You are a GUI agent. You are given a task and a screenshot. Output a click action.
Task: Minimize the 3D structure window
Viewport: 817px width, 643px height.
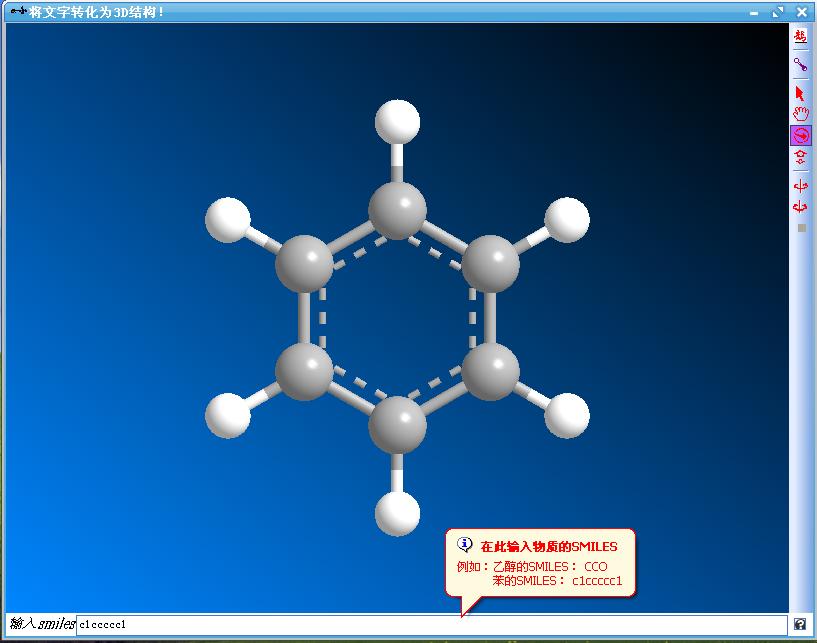[x=756, y=12]
